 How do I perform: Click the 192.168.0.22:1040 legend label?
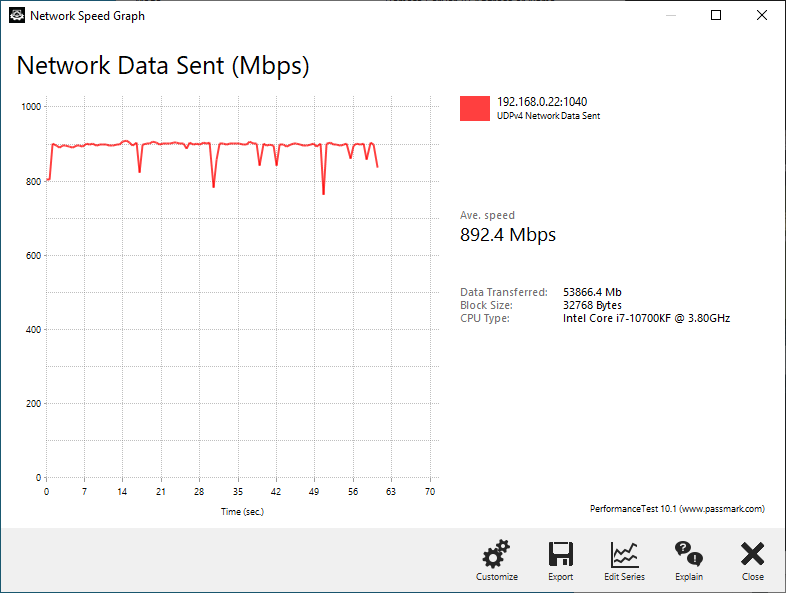tap(542, 102)
